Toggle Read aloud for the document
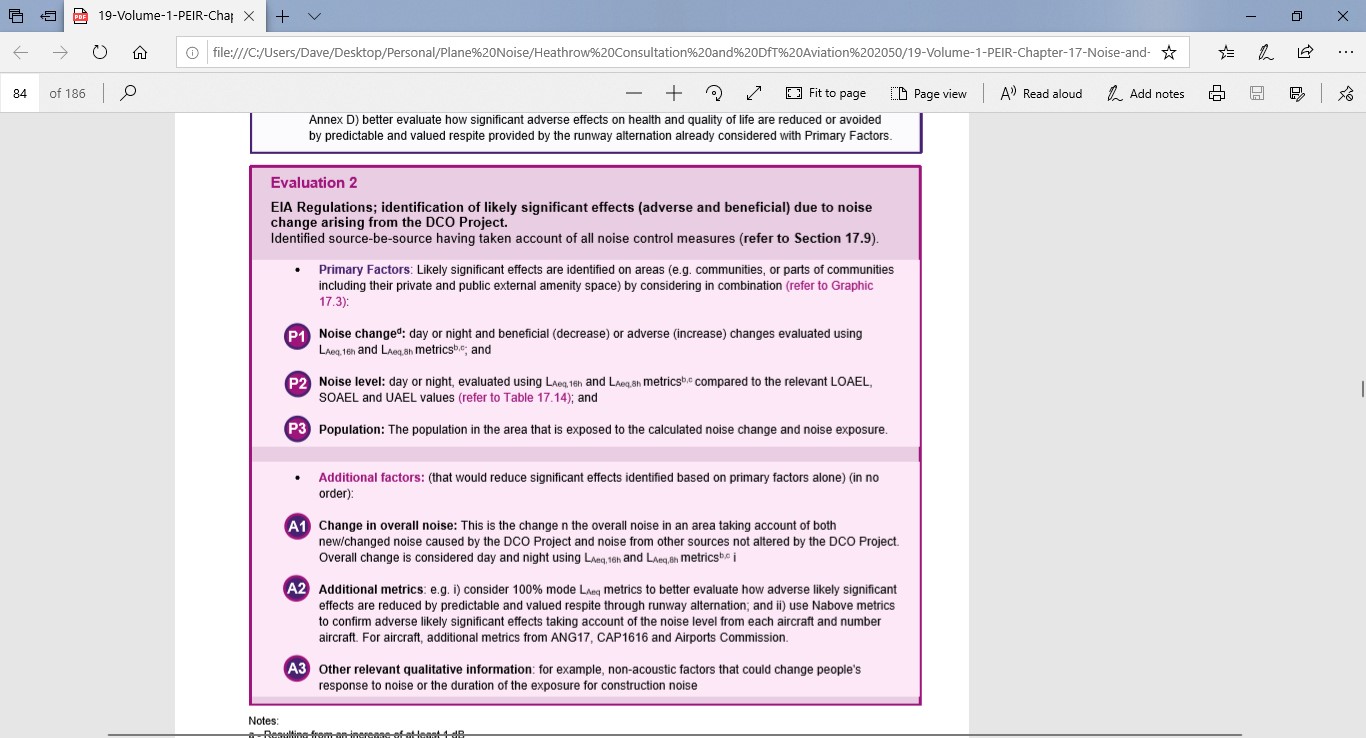This screenshot has height=738, width=1366. coord(1041,93)
